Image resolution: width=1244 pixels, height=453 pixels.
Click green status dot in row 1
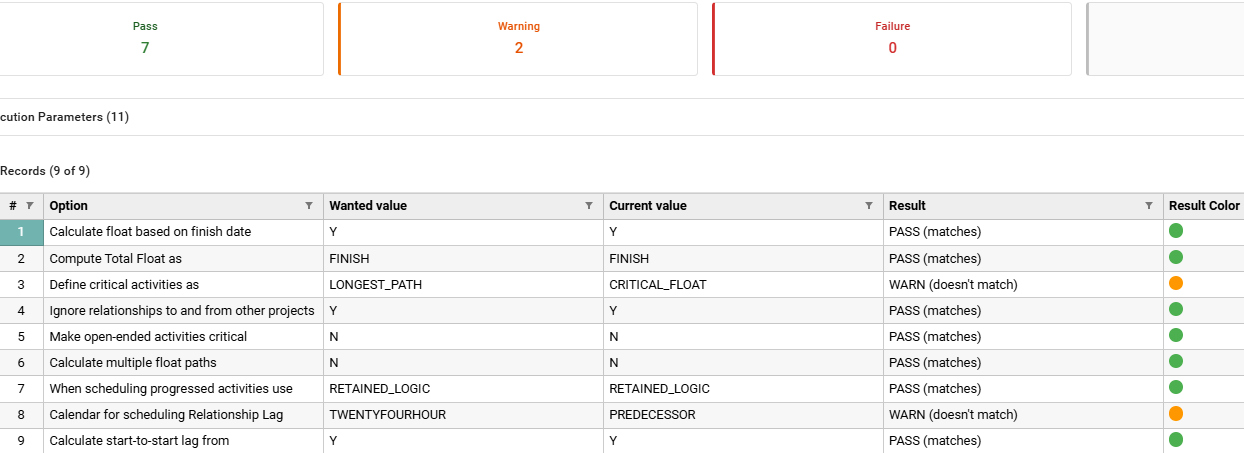1176,231
